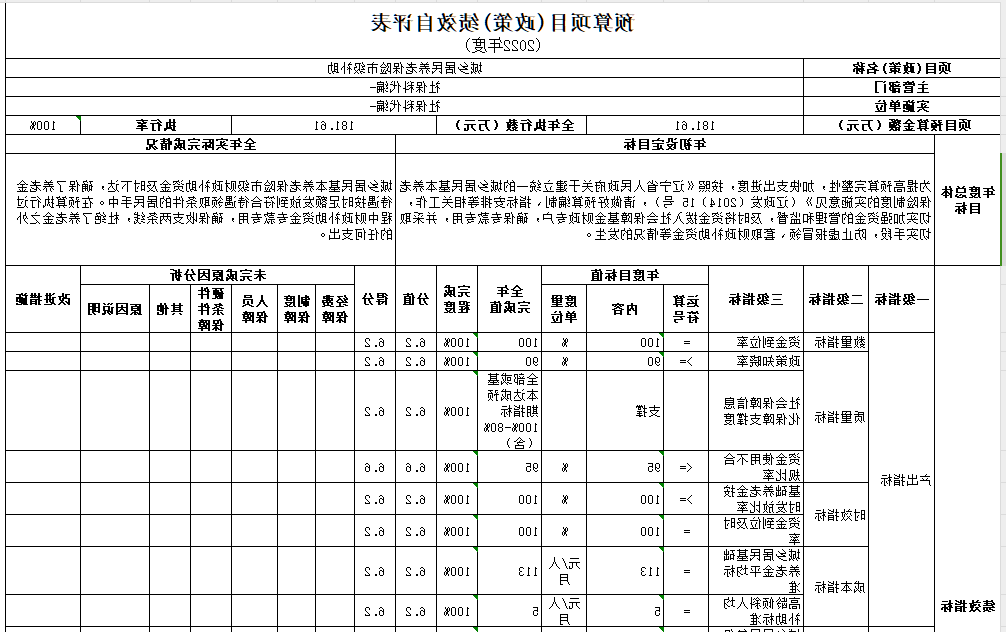Click 社保科代编- in the 实施单位 row
The height and width of the screenshot is (632, 1006).
tap(405, 106)
